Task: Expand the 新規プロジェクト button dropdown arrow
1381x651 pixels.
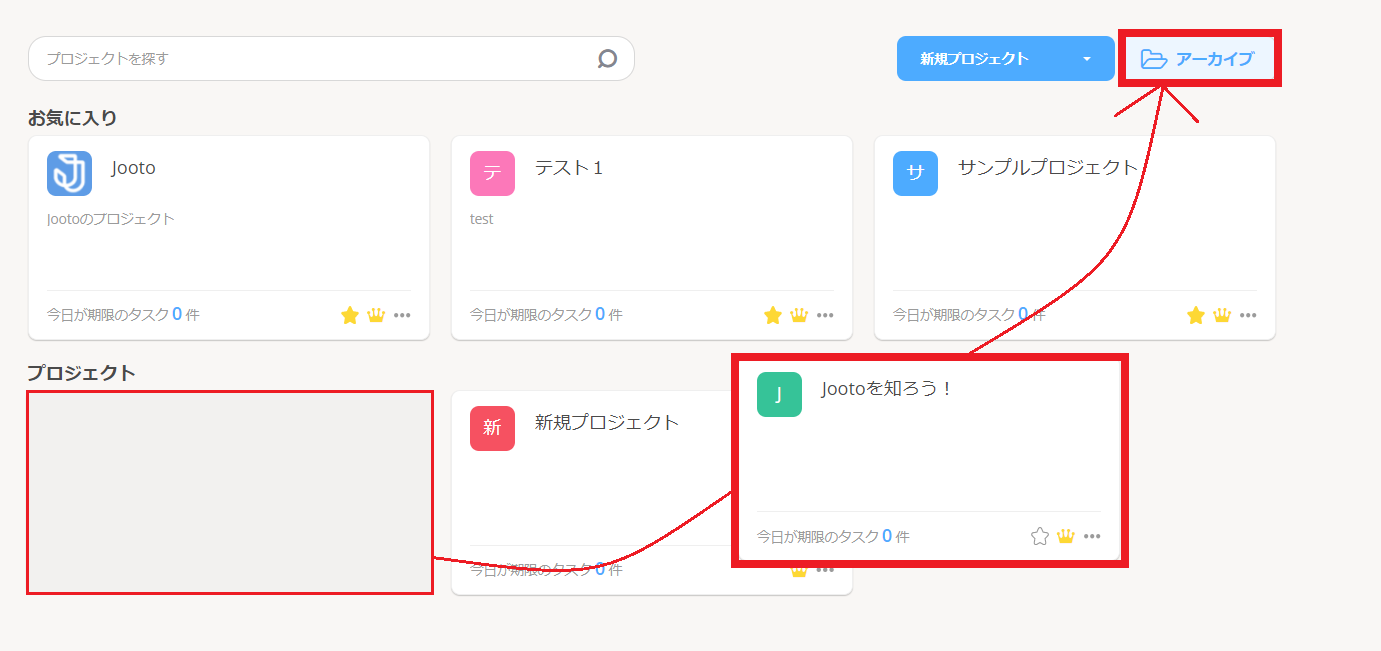Action: (1087, 59)
